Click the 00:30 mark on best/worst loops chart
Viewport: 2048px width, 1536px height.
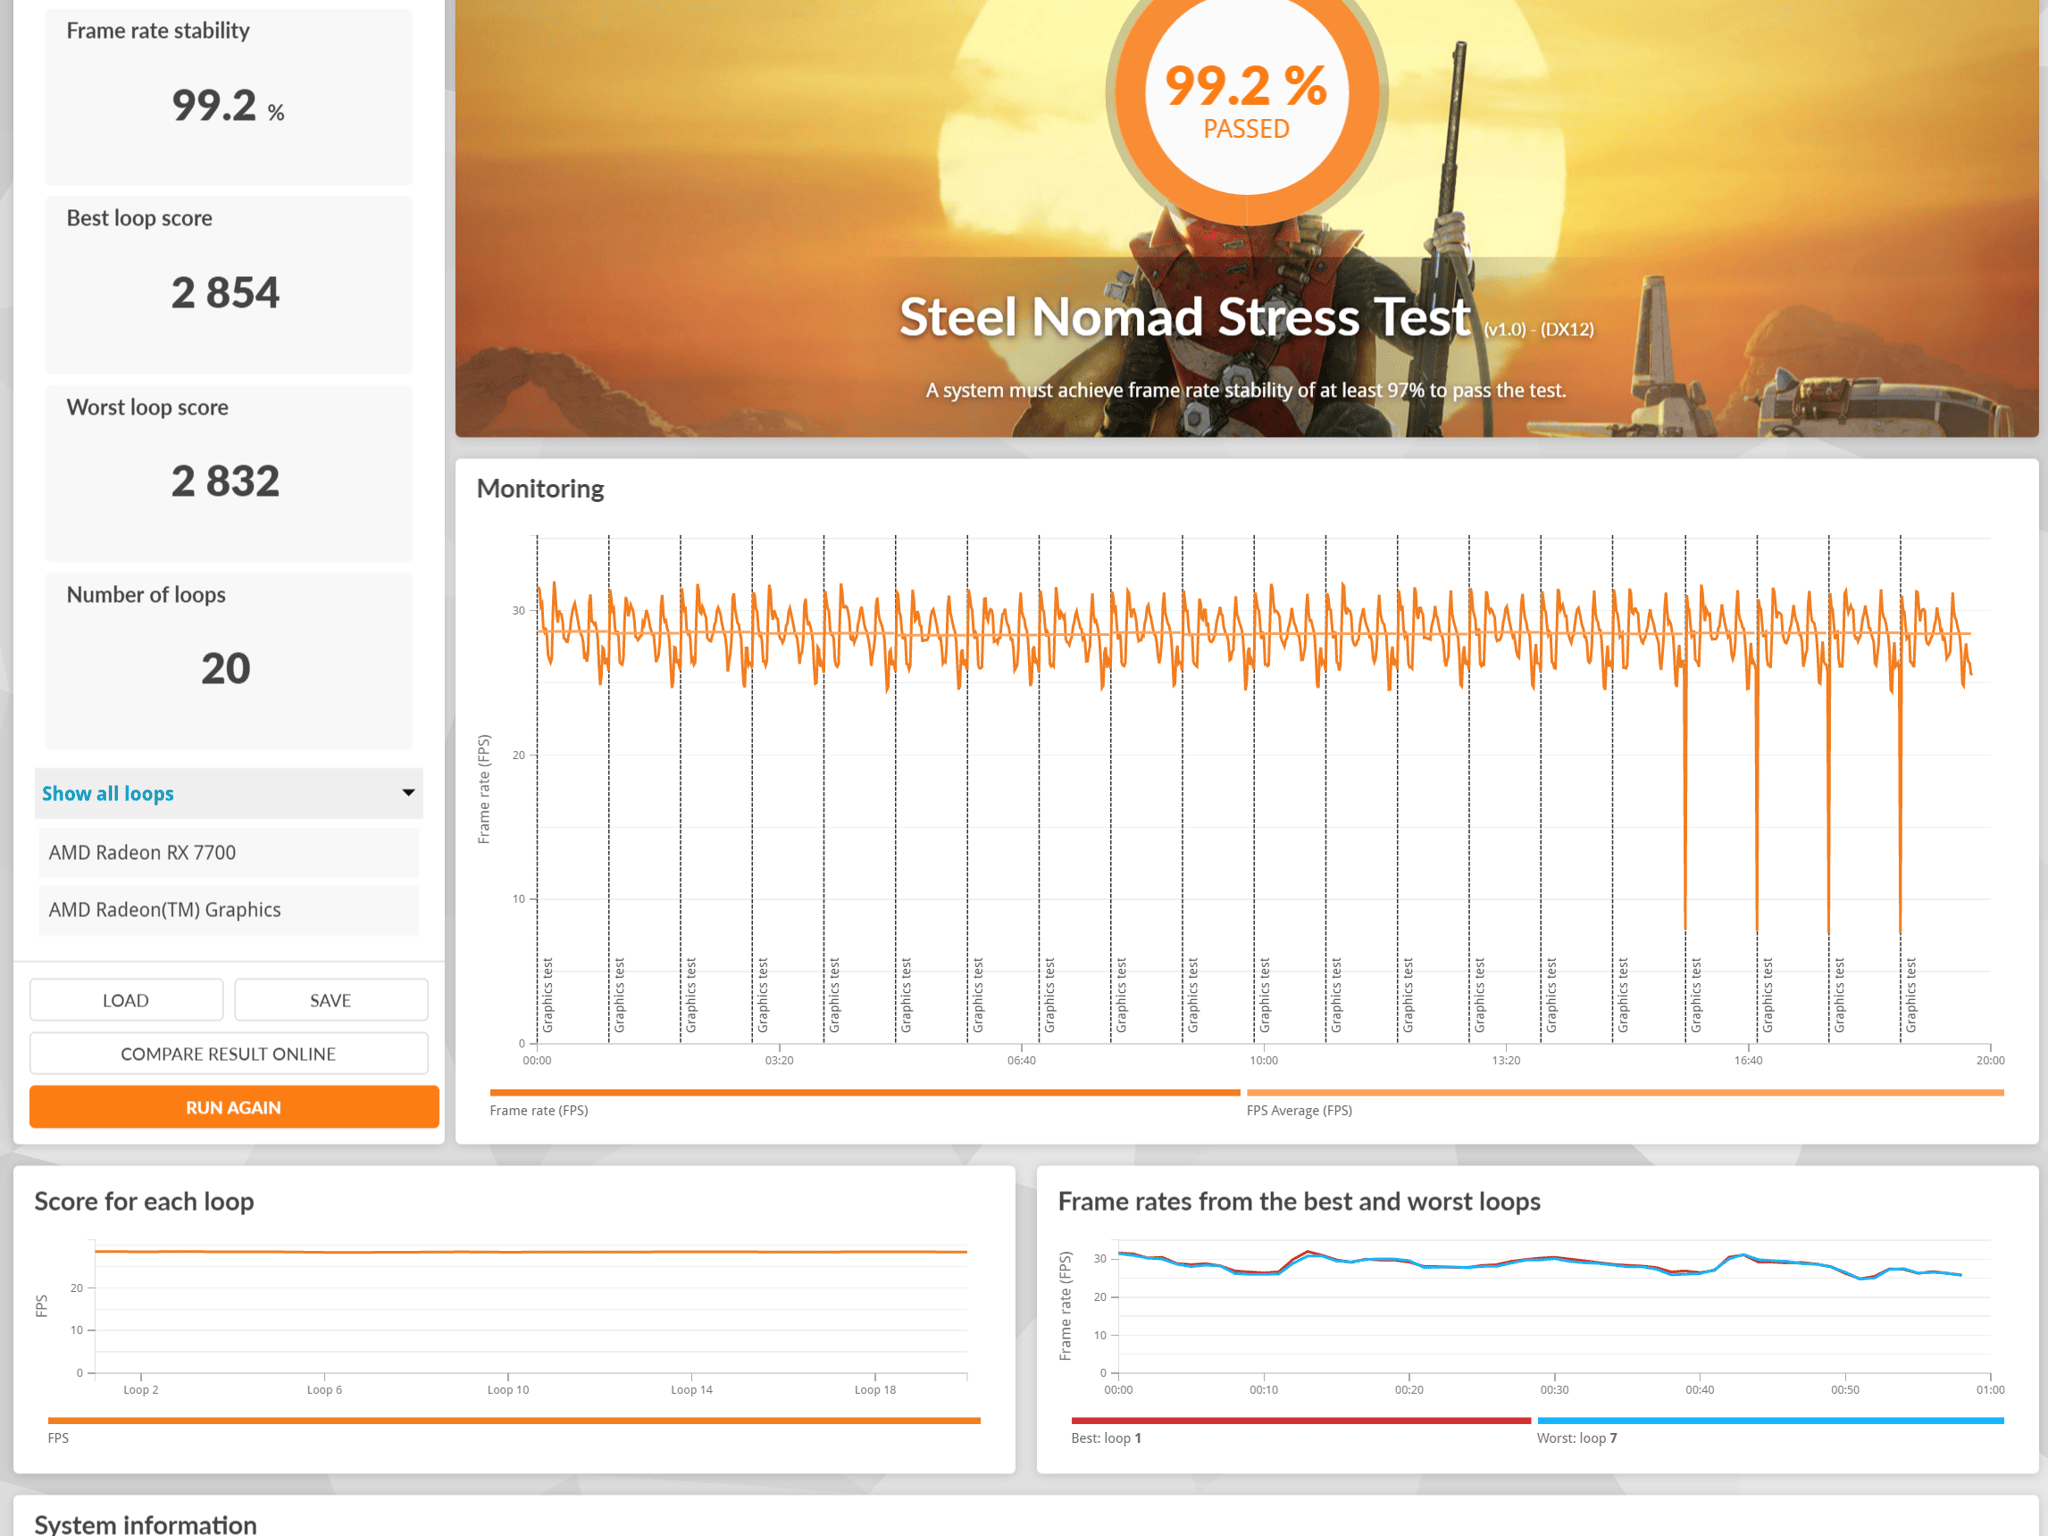(x=1554, y=1390)
